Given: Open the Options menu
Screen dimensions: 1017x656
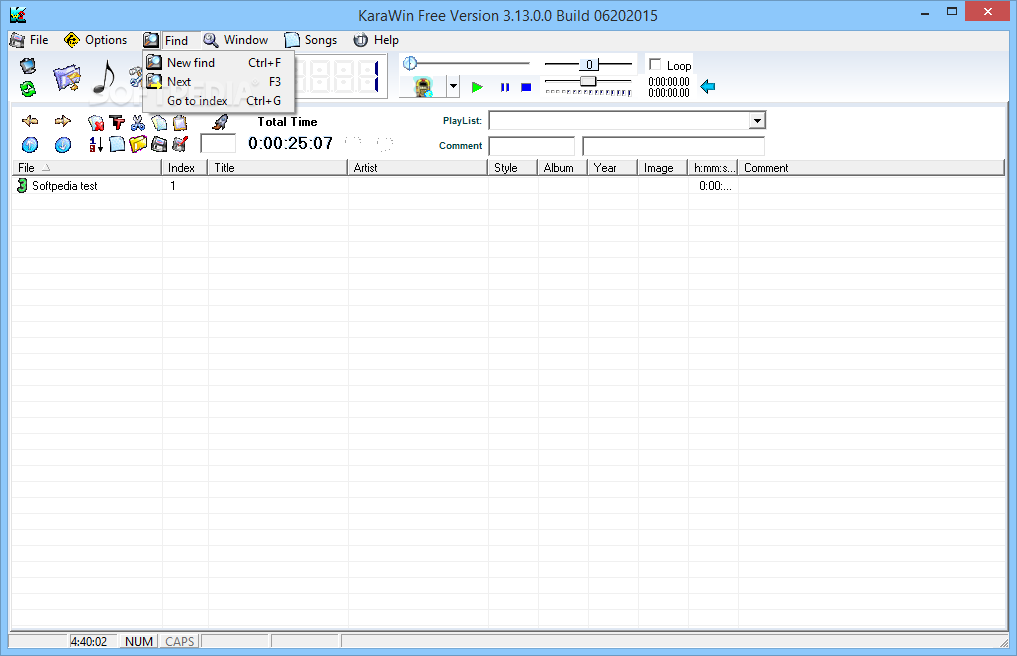Looking at the screenshot, I should 96,40.
